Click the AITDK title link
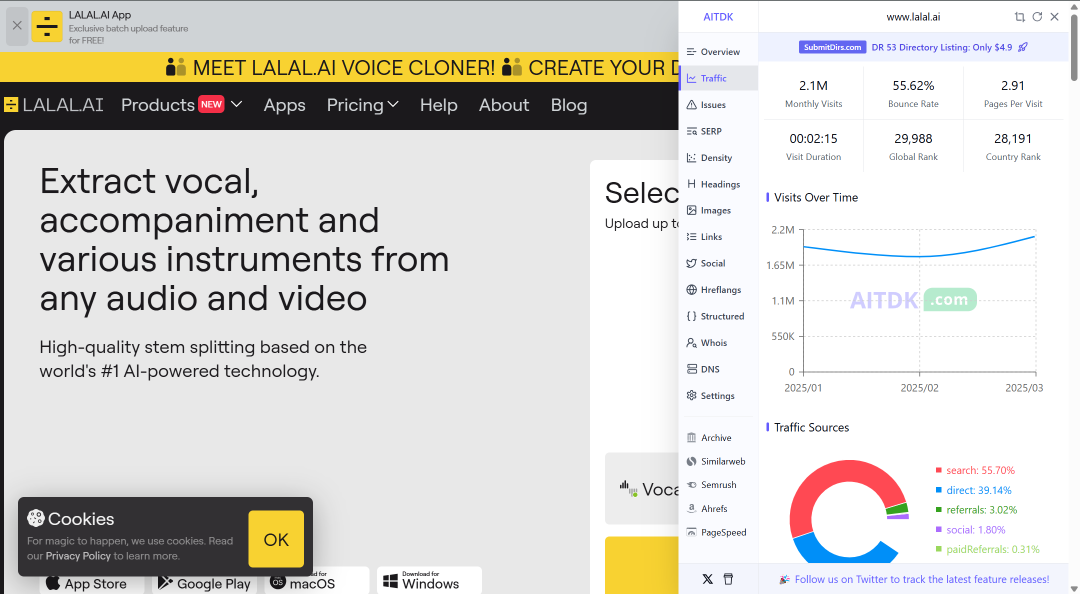 (x=718, y=17)
